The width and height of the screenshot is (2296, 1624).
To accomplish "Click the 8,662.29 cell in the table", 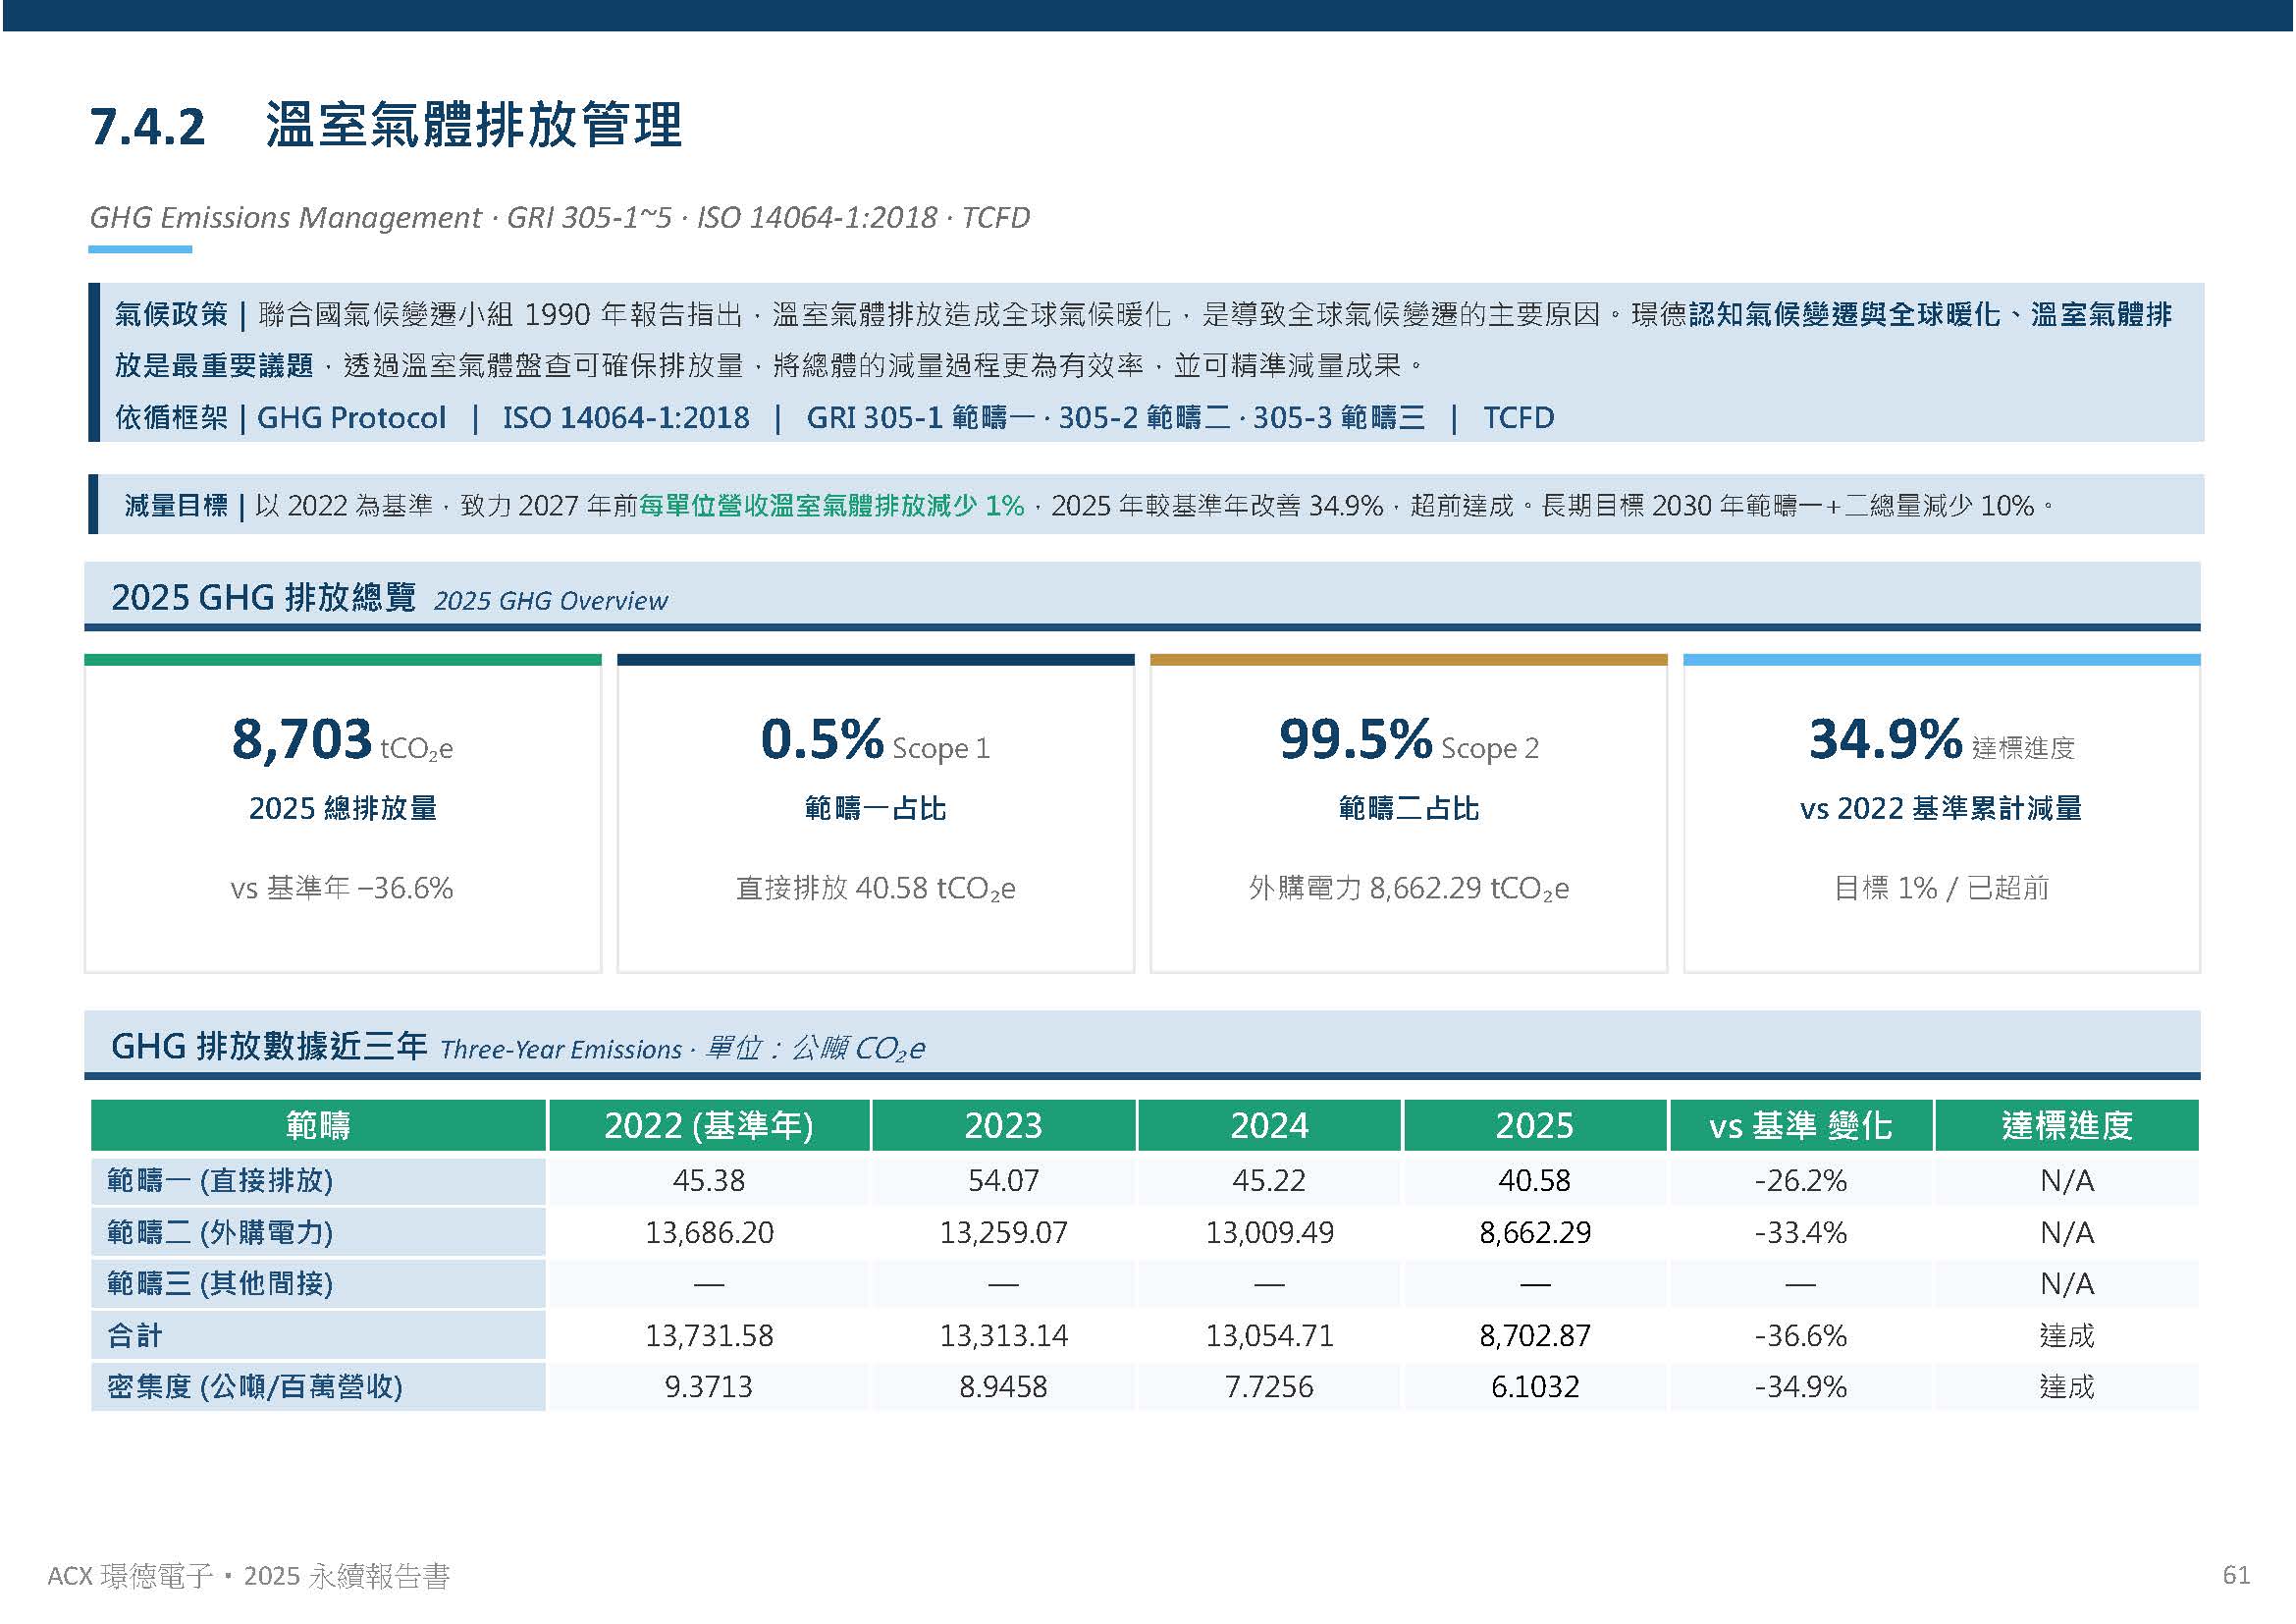I will [x=1535, y=1233].
